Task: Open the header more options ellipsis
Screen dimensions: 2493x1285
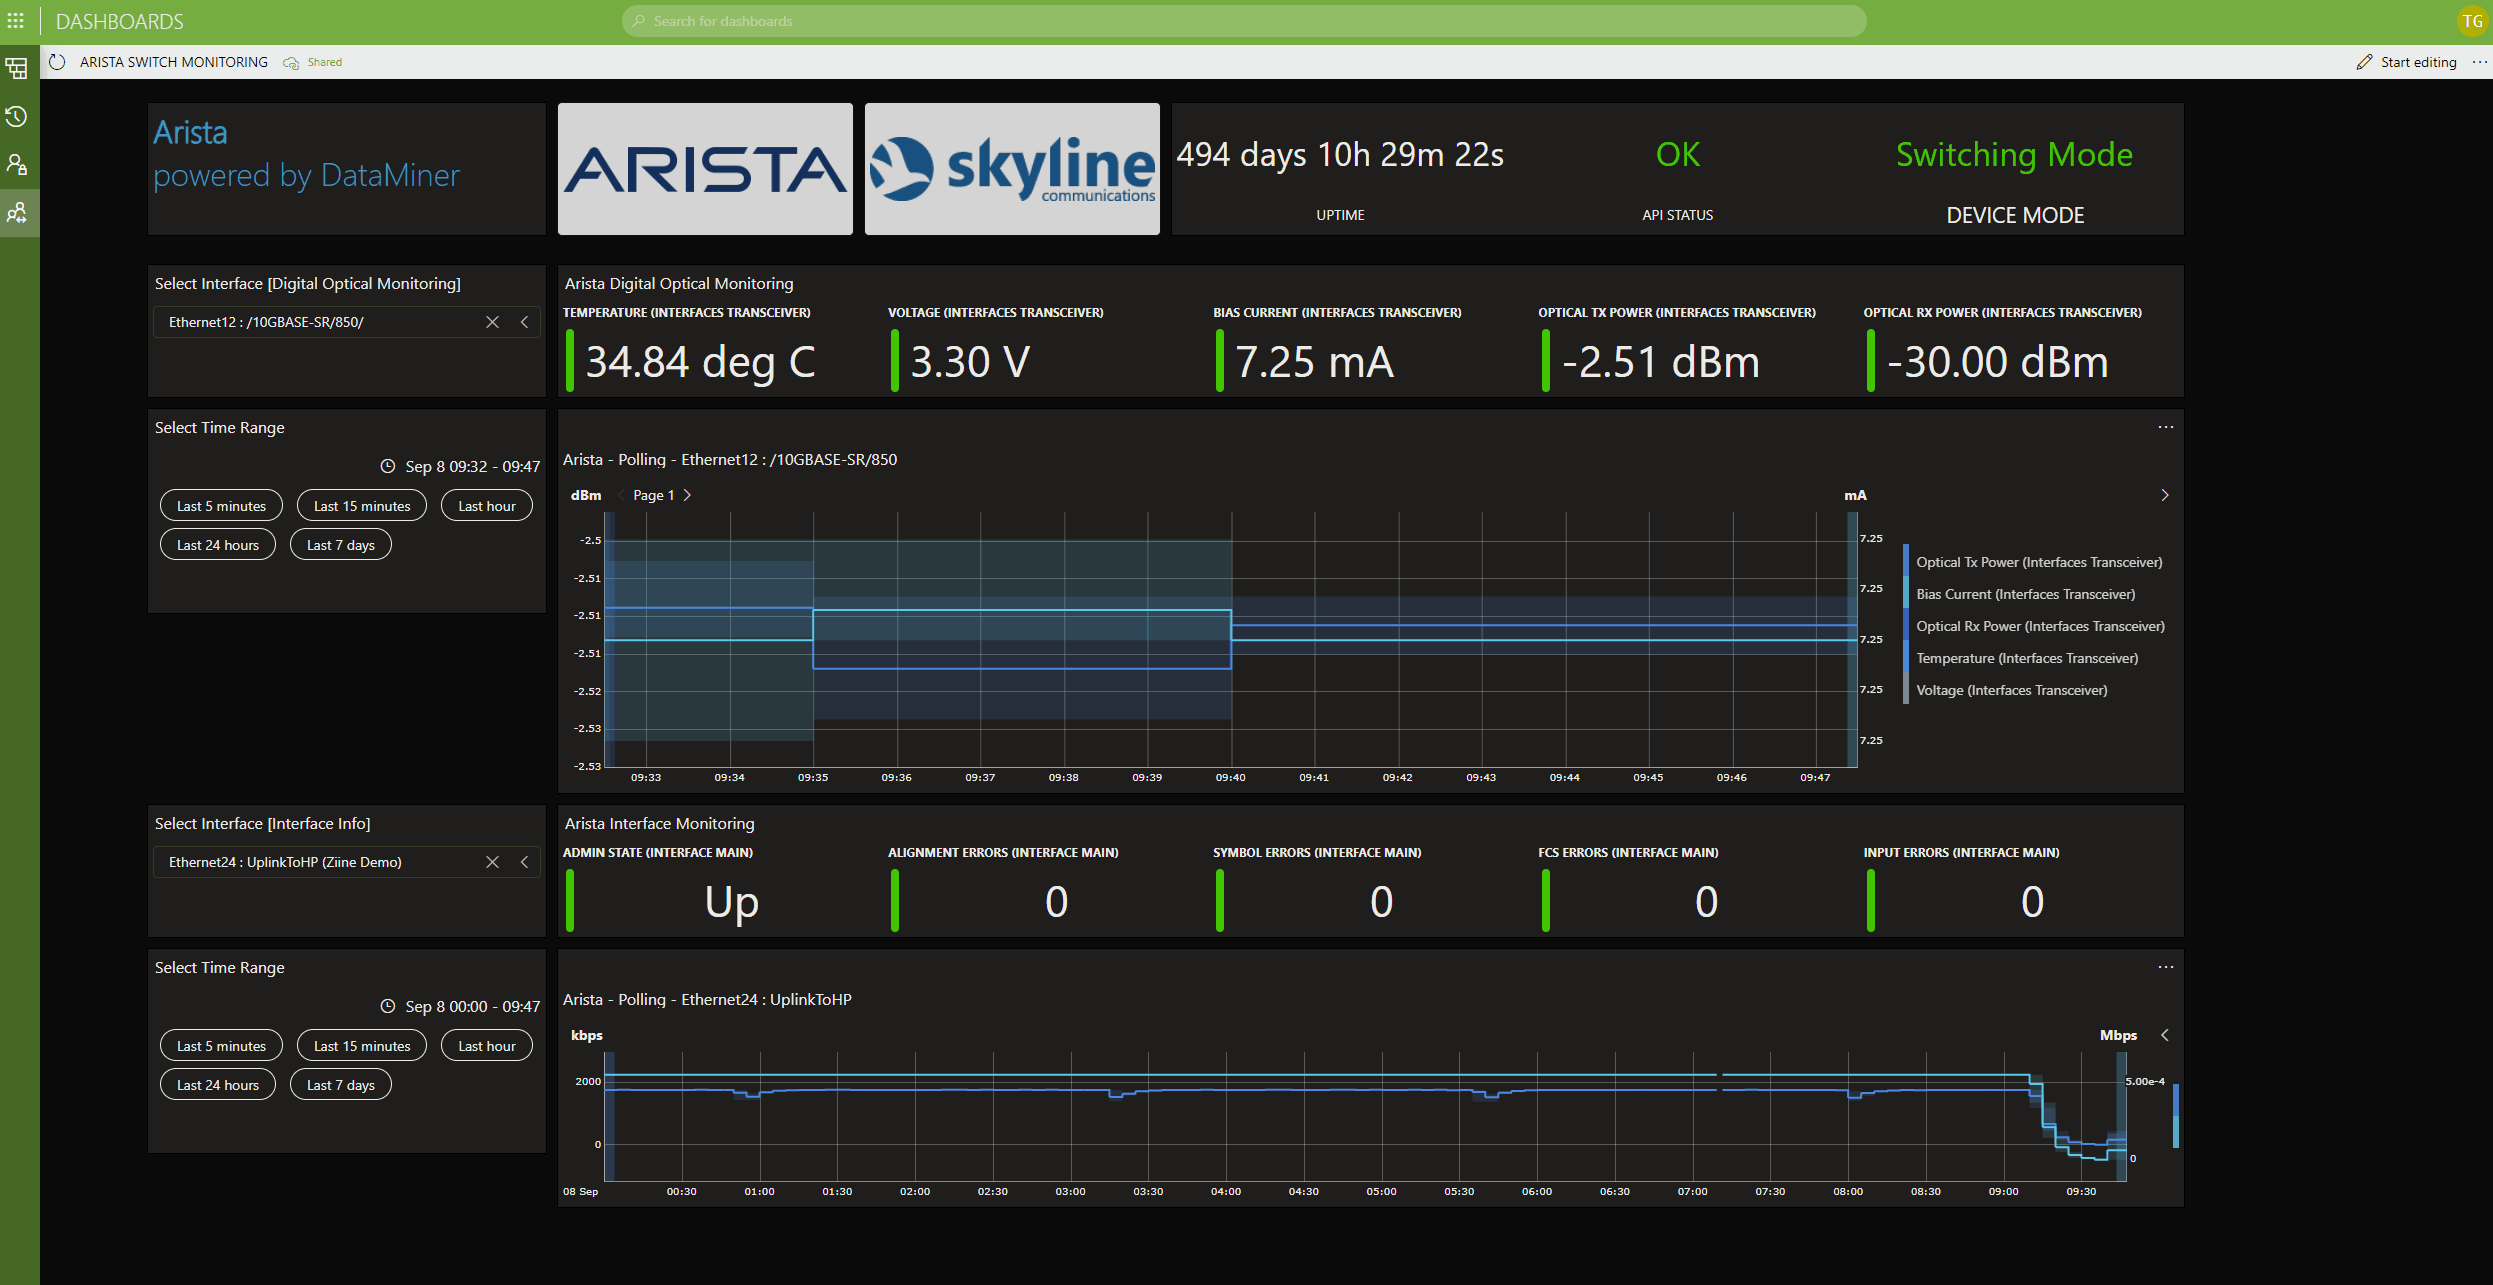Action: pyautogui.click(x=2479, y=62)
